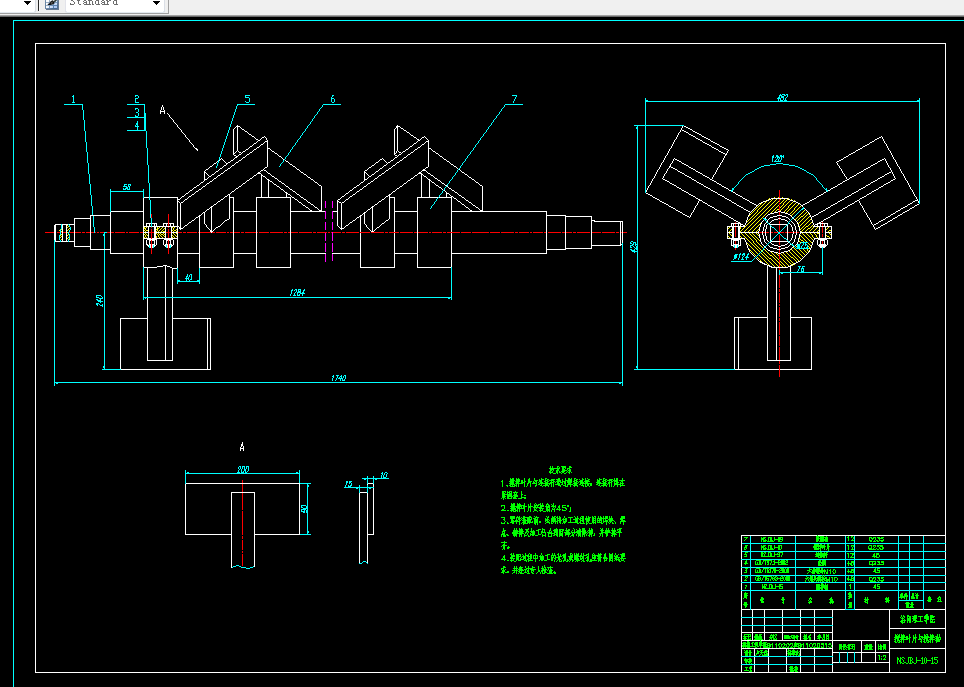964x687 pixels.
Task: Click the 429 height dimension
Action: 634,247
